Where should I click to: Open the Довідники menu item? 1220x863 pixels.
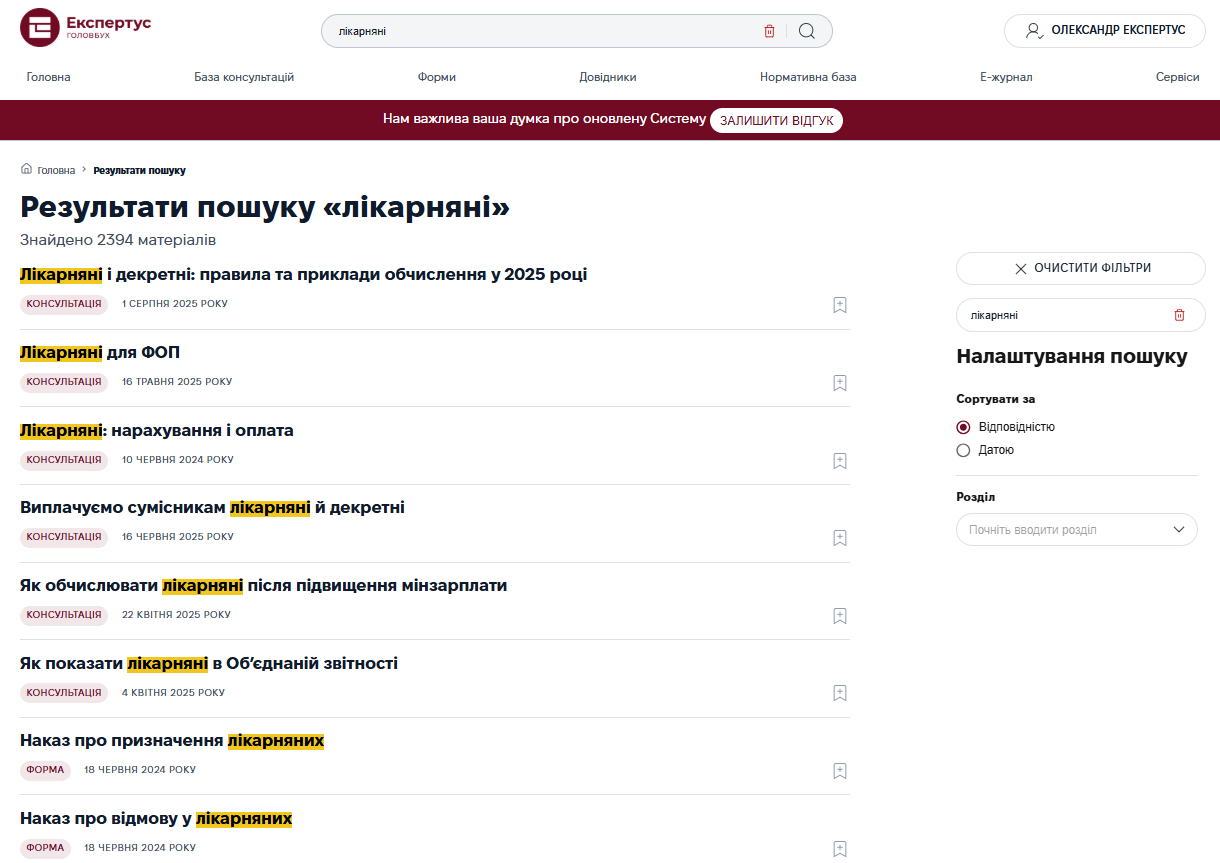click(607, 77)
